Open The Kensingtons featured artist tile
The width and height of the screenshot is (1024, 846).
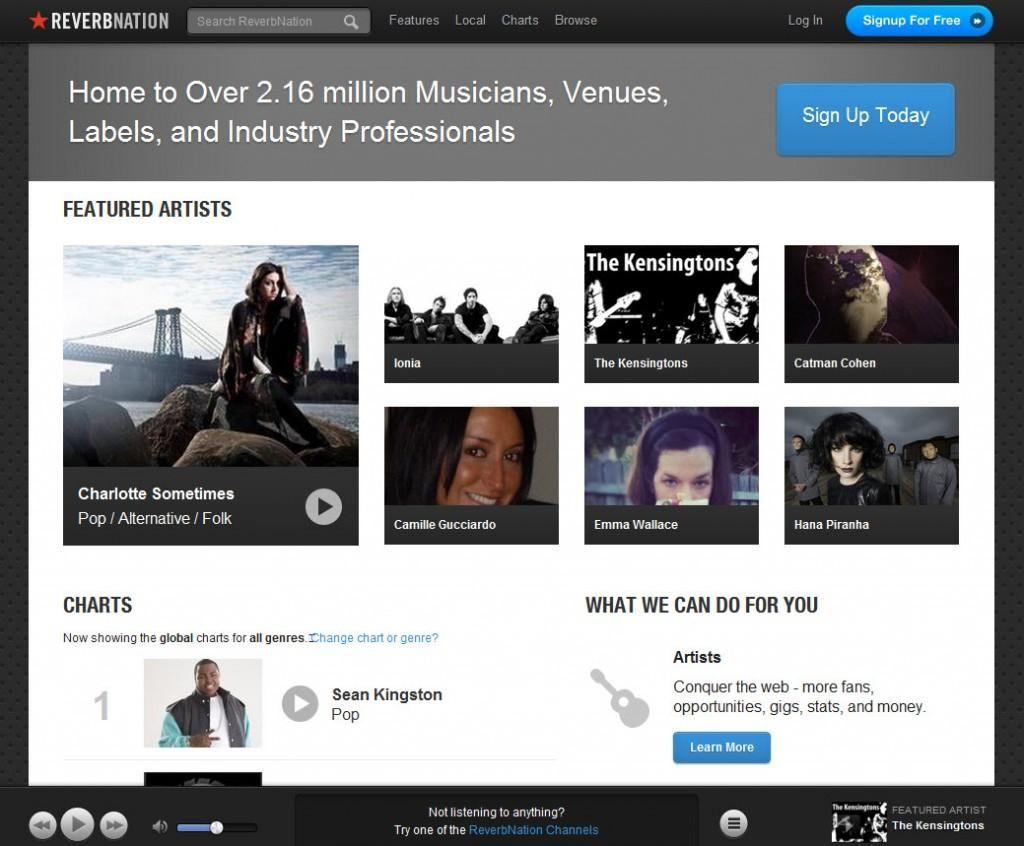[671, 314]
